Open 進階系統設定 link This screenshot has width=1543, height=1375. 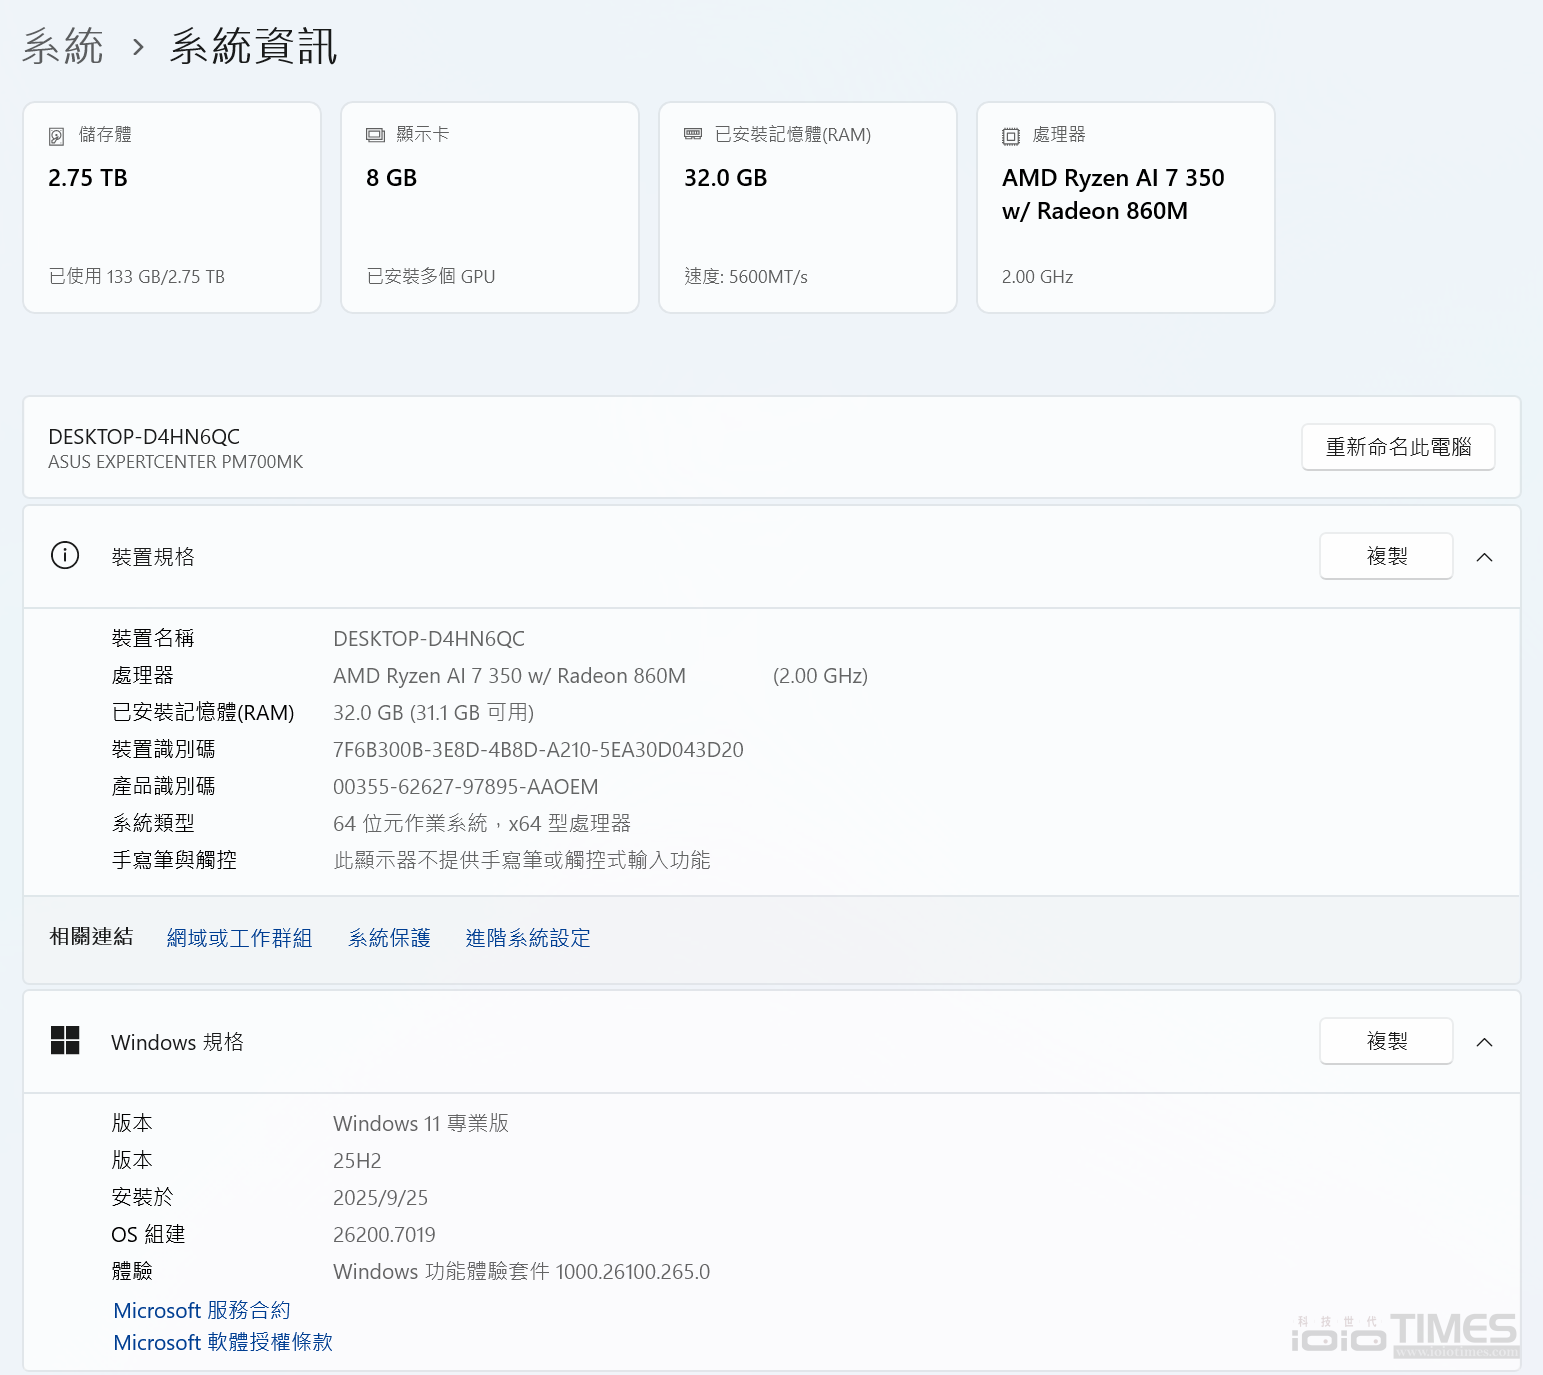click(527, 938)
